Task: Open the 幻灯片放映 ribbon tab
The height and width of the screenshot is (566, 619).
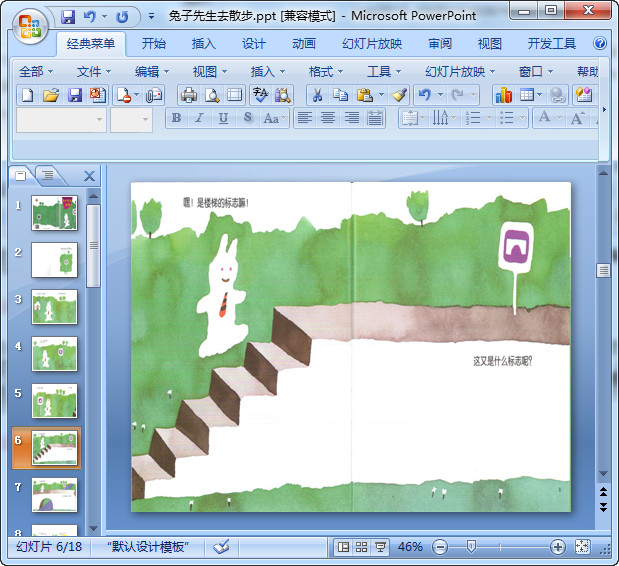Action: coord(372,43)
